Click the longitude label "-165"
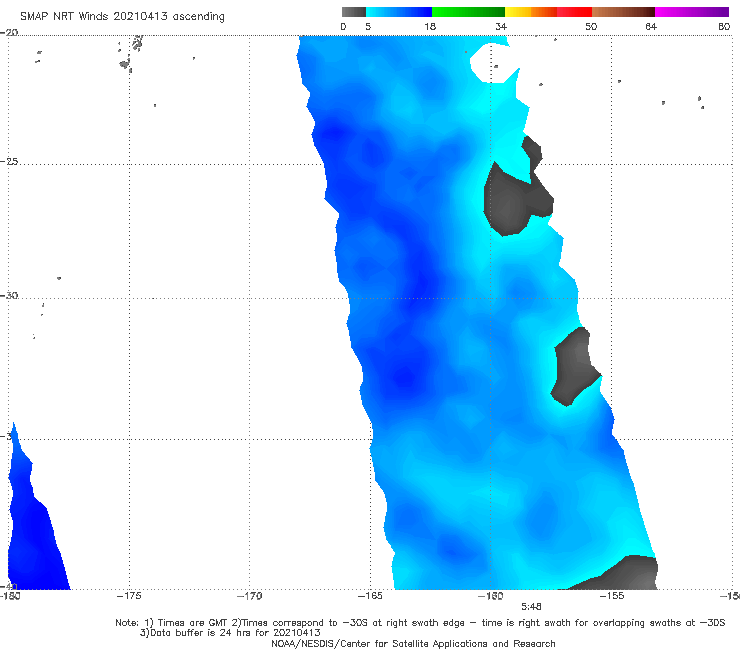The width and height of the screenshot is (740, 650). pyautogui.click(x=370, y=596)
